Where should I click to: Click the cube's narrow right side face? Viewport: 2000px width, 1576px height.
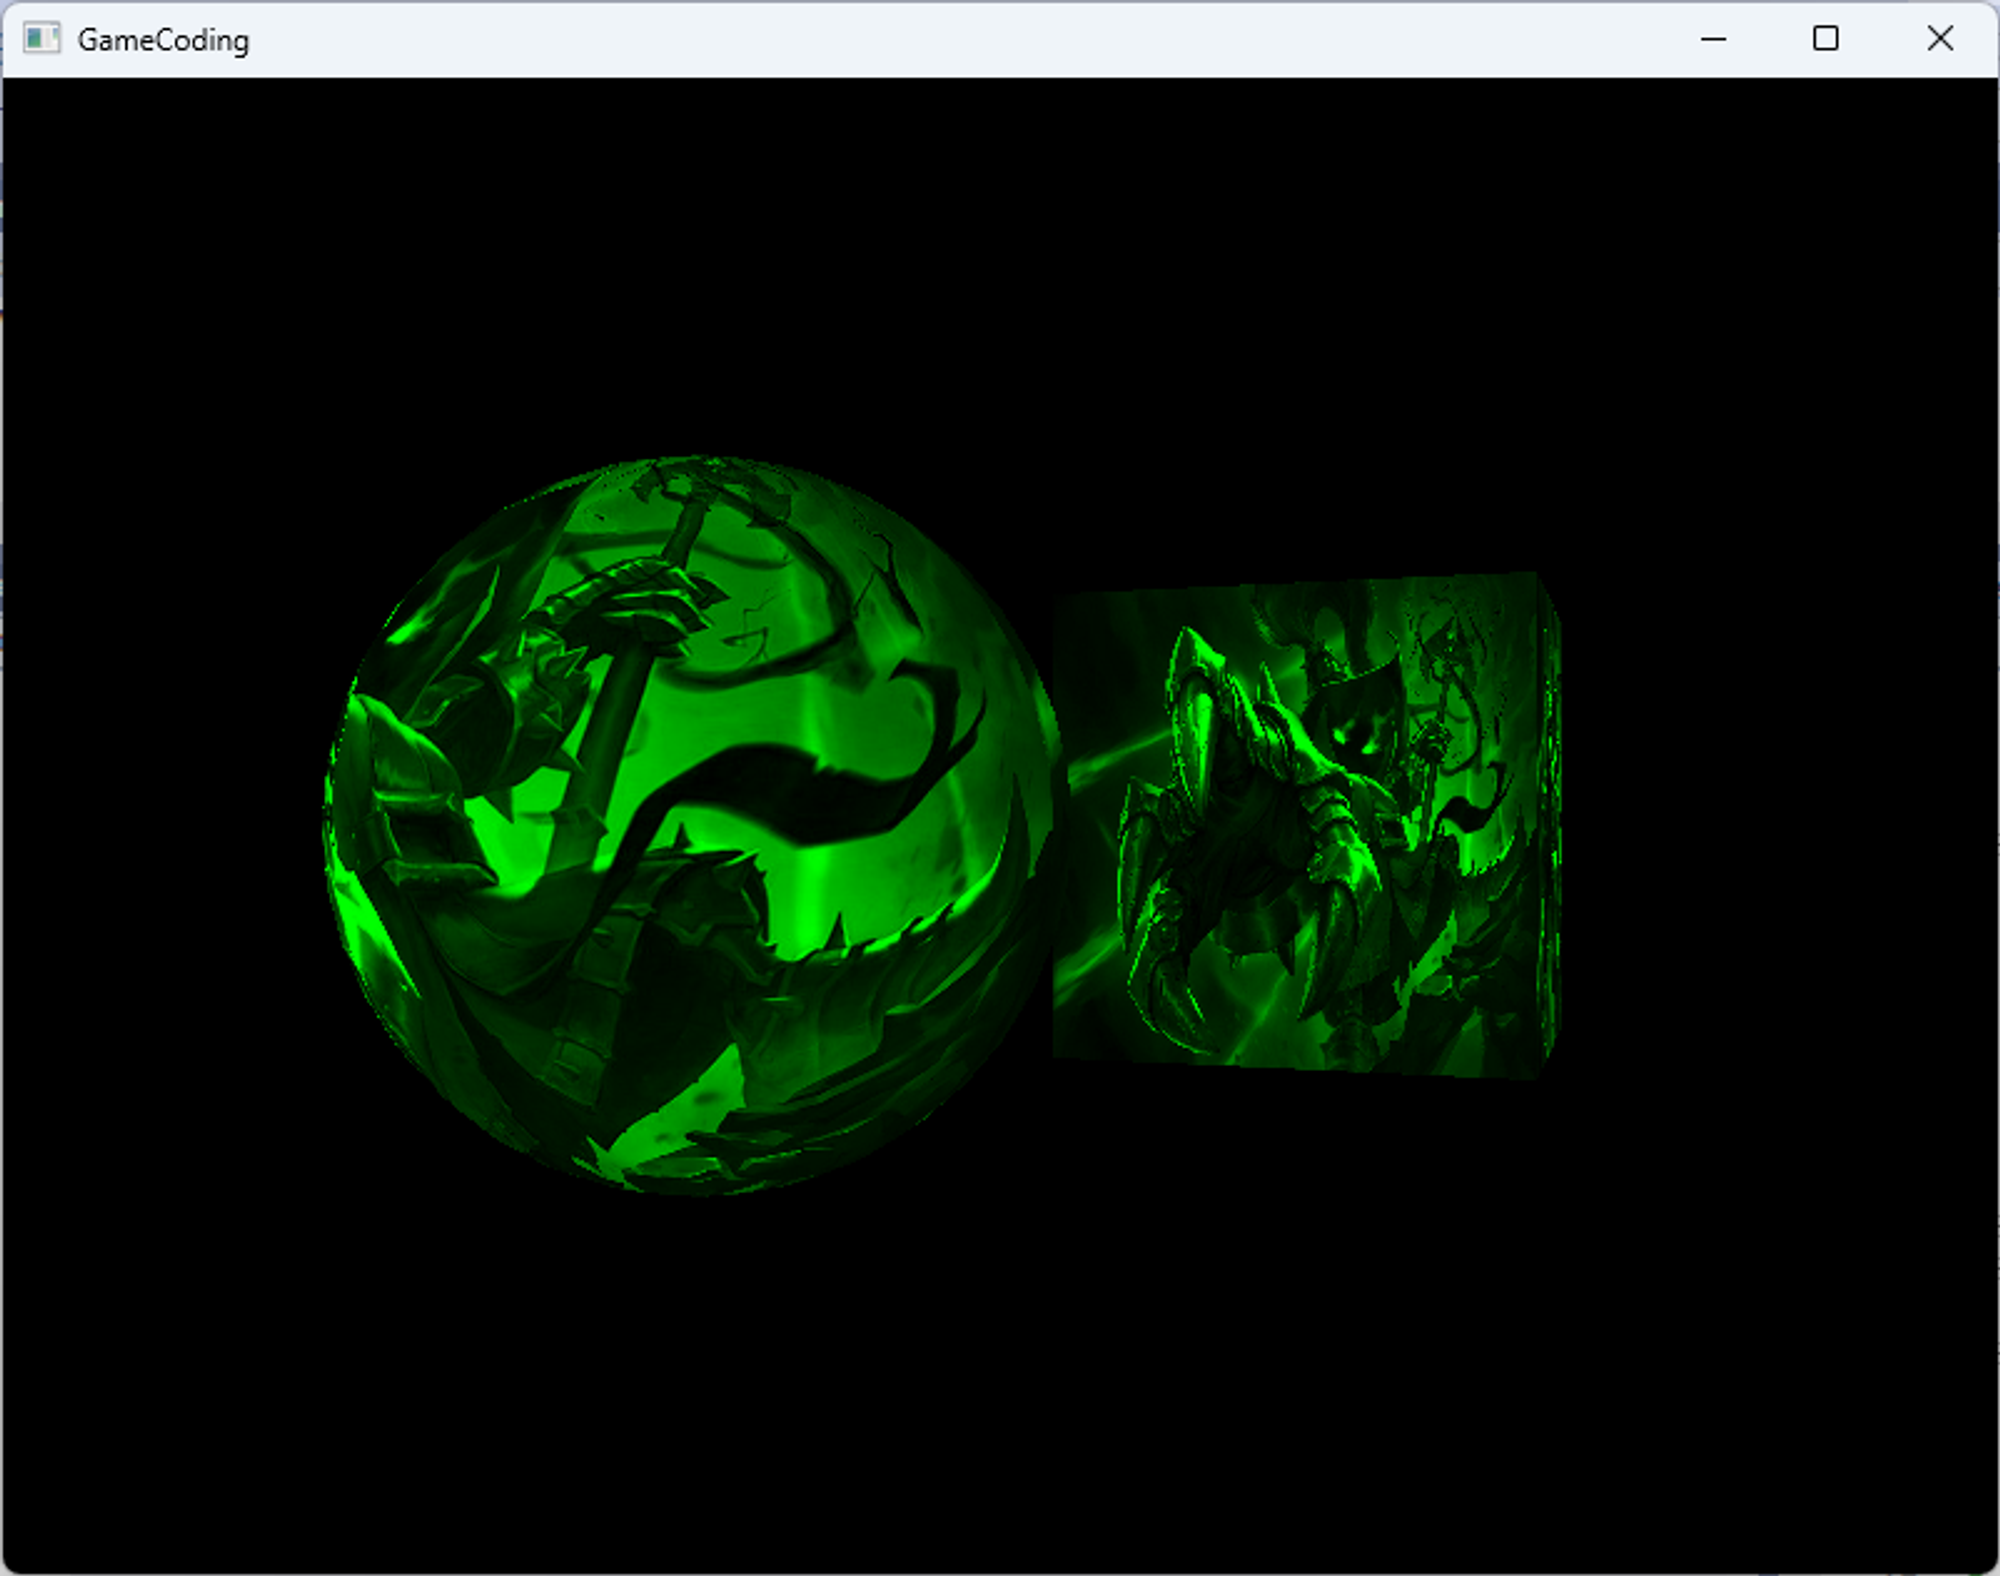1550,830
